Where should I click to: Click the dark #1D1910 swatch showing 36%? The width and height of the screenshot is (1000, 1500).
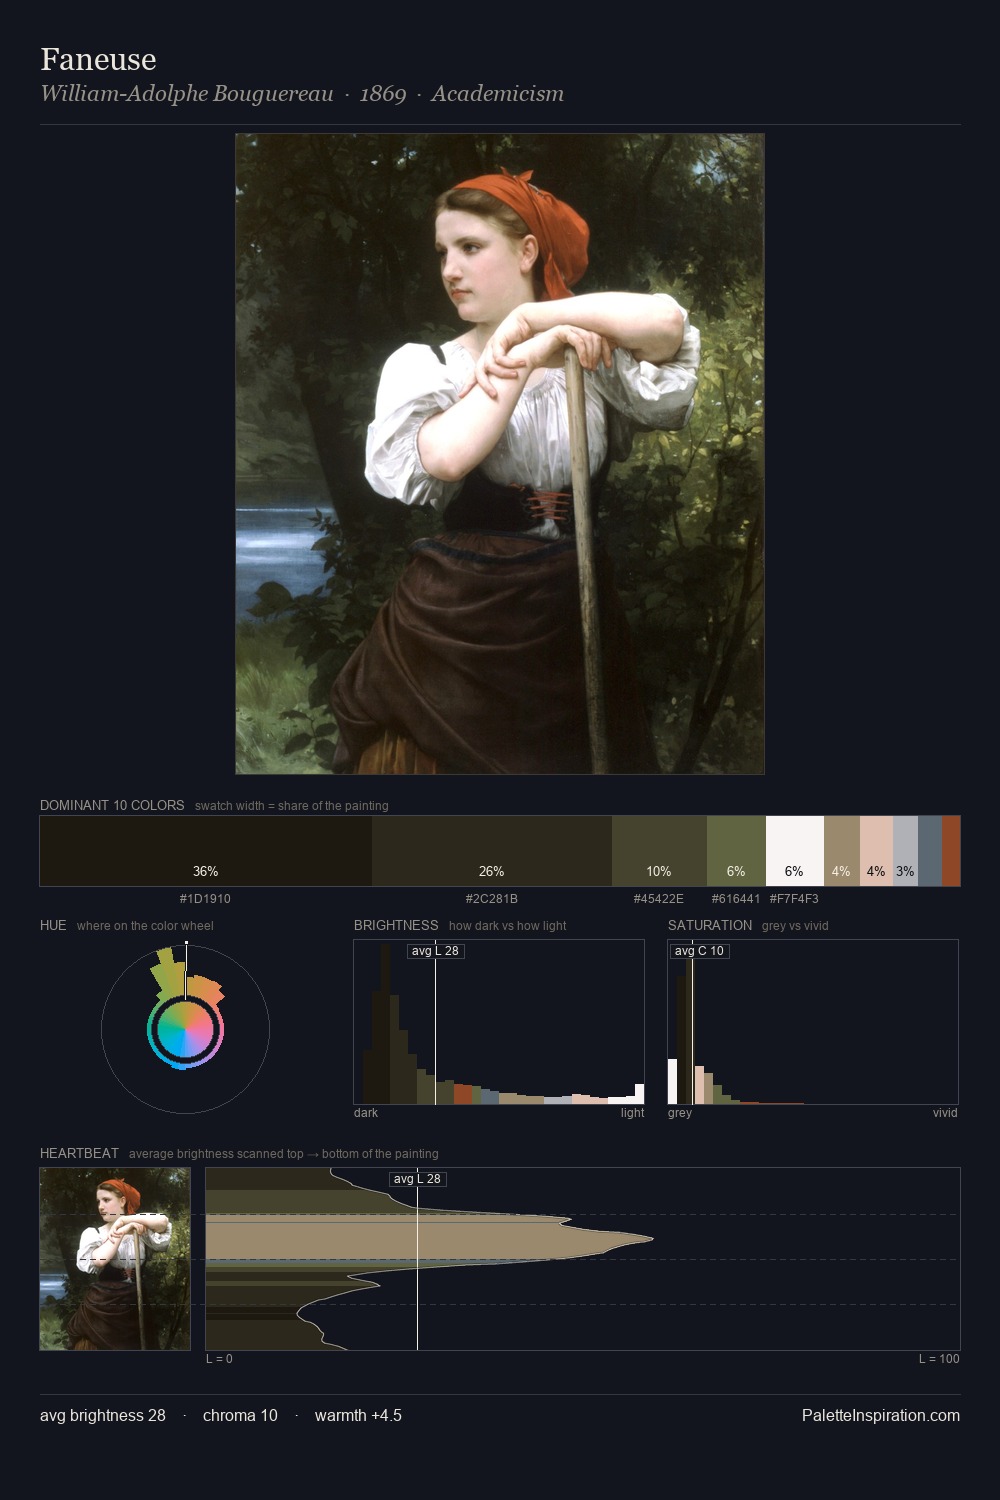(206, 851)
